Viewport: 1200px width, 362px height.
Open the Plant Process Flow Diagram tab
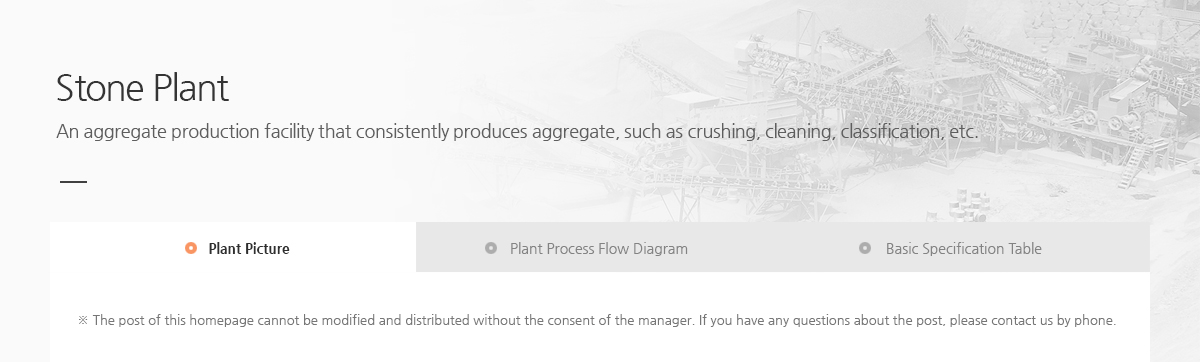(599, 248)
